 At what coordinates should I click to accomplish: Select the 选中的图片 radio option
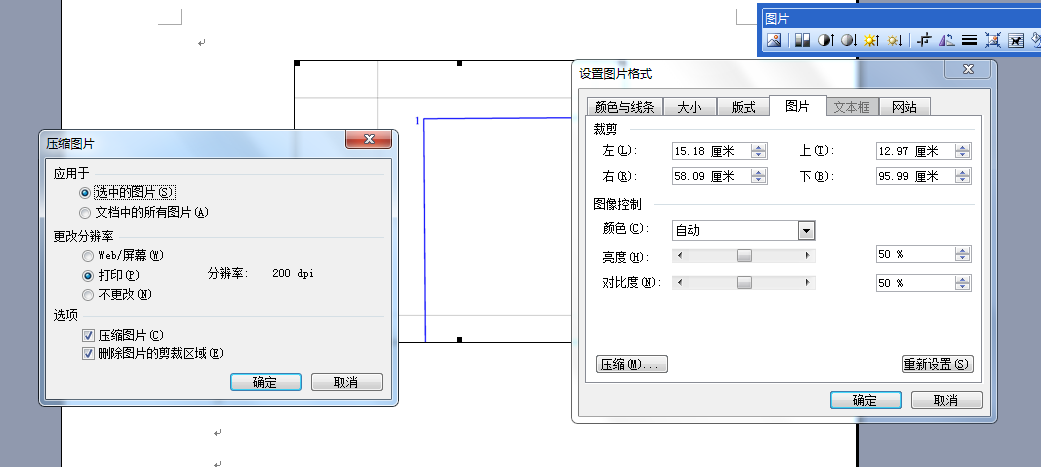click(84, 193)
